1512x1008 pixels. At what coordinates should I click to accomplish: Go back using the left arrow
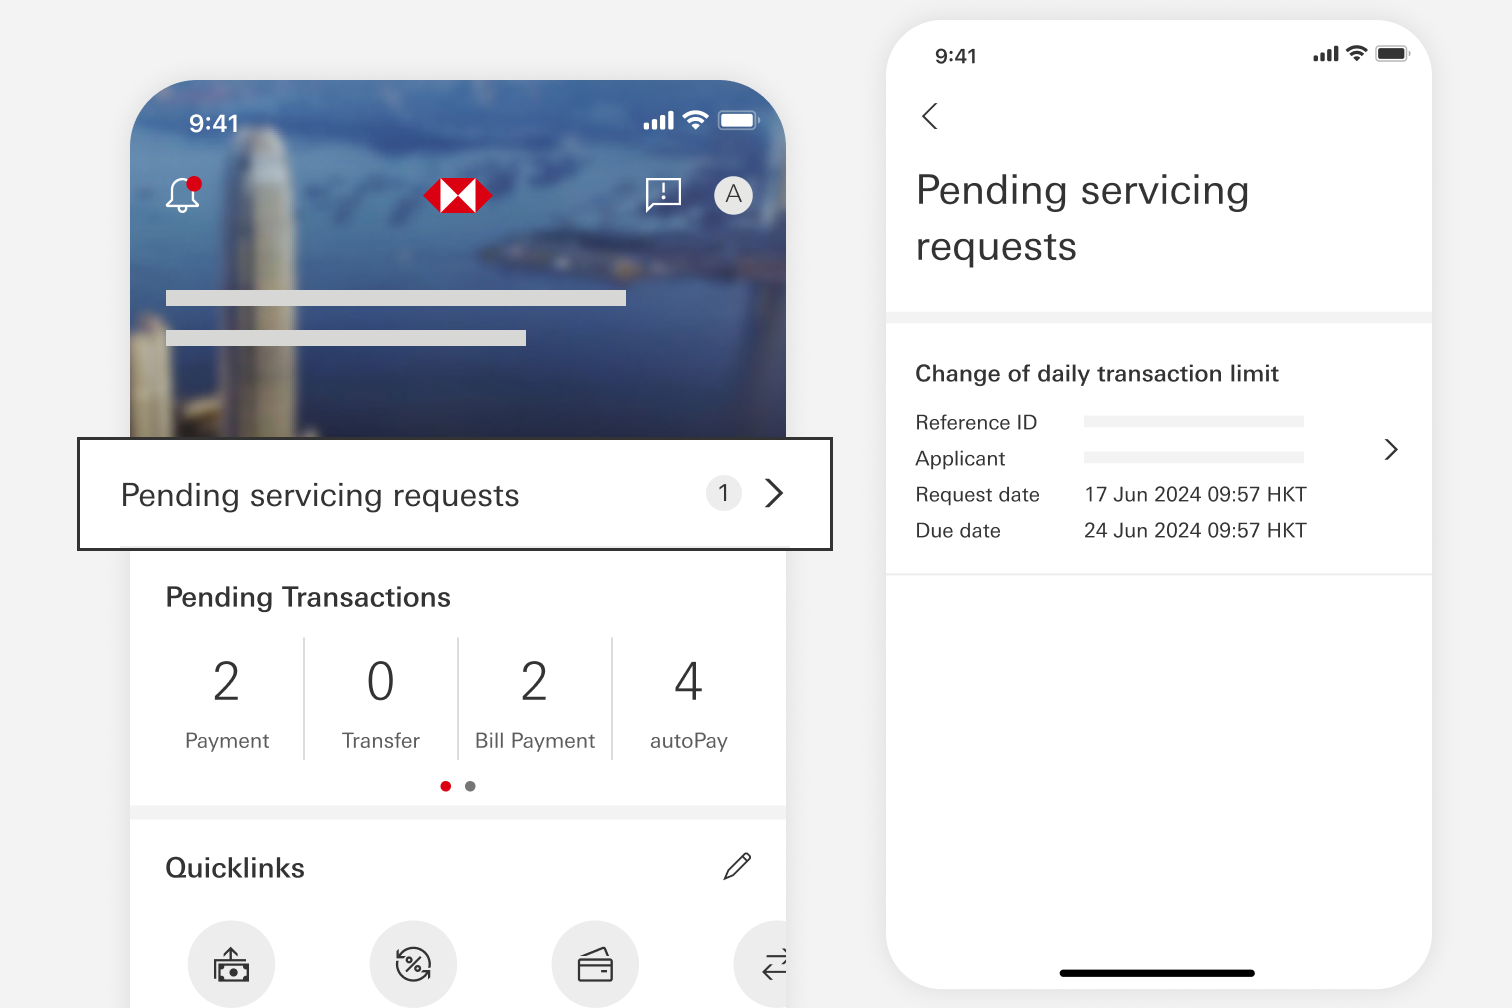point(930,116)
